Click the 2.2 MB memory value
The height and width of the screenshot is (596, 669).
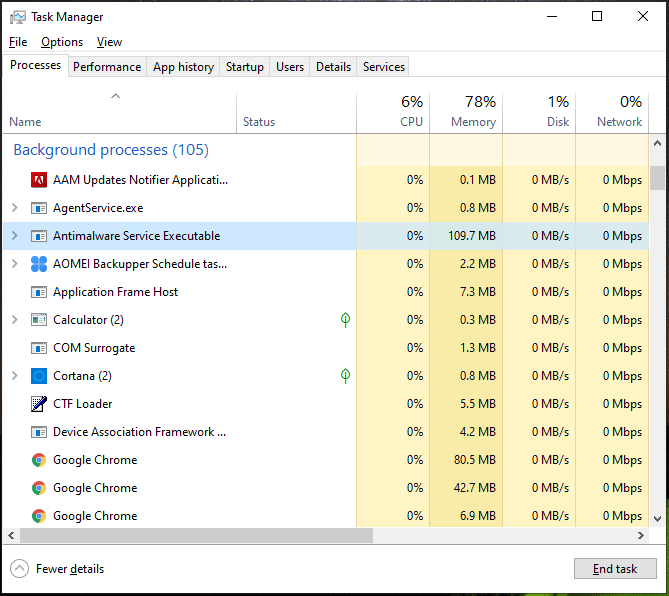(x=478, y=264)
